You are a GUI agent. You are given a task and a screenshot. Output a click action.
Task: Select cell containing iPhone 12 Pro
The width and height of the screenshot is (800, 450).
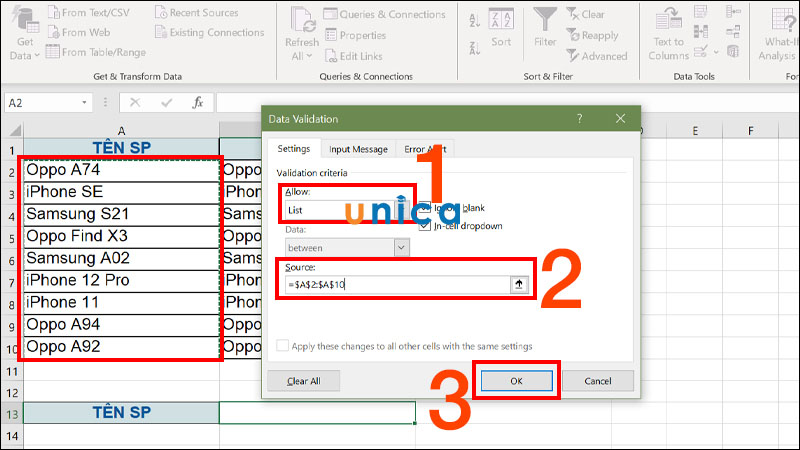pos(121,280)
